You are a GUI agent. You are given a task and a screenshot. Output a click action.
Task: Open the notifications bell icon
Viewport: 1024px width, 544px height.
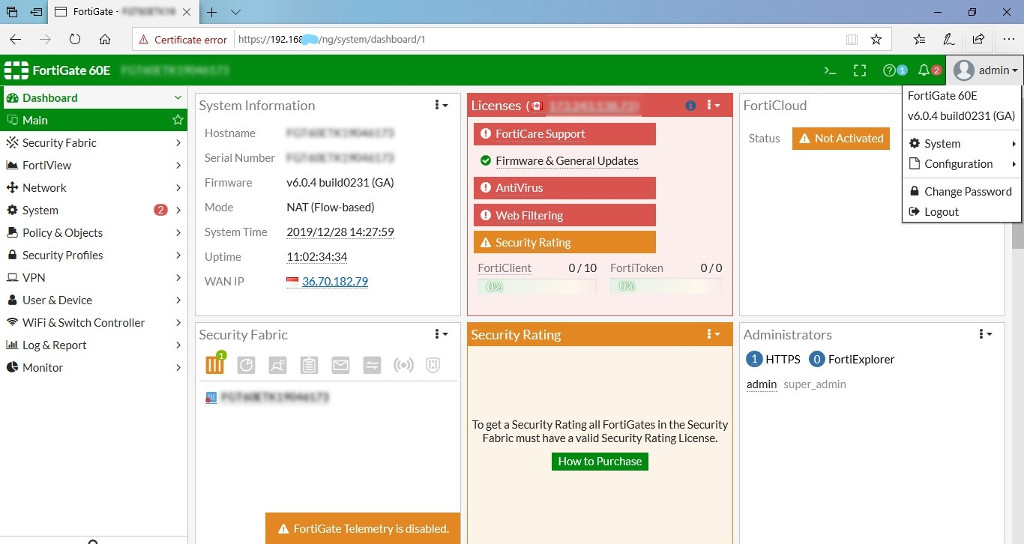(923, 70)
